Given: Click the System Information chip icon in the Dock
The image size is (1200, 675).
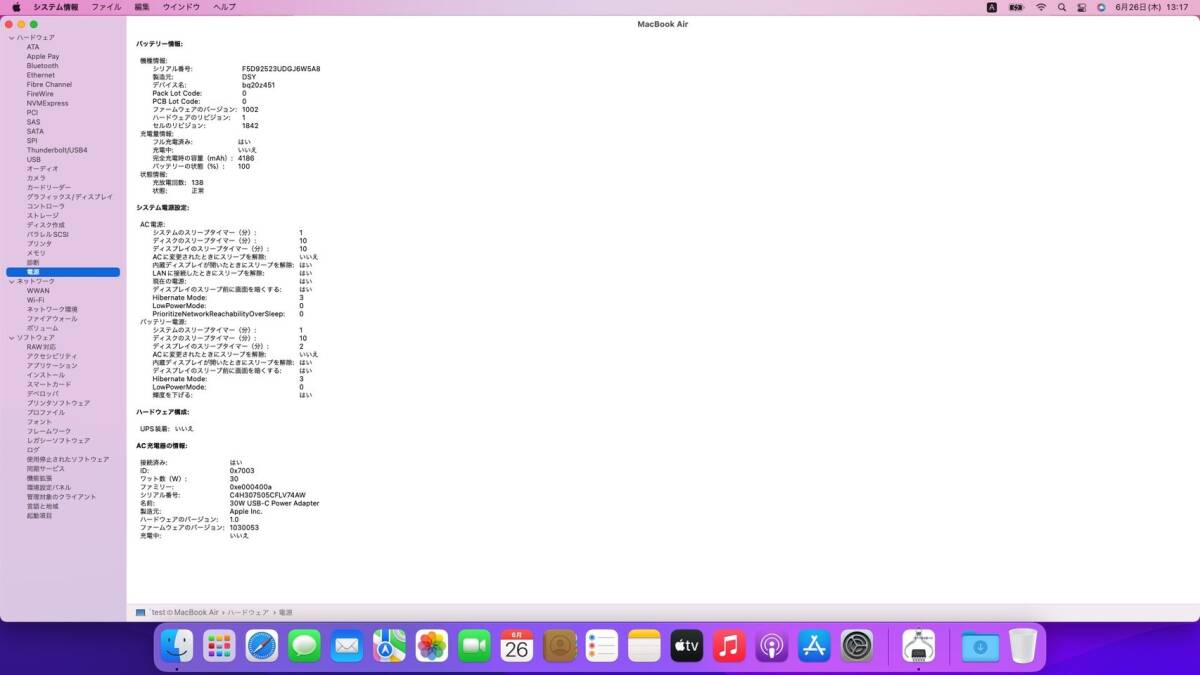Looking at the screenshot, I should (918, 647).
